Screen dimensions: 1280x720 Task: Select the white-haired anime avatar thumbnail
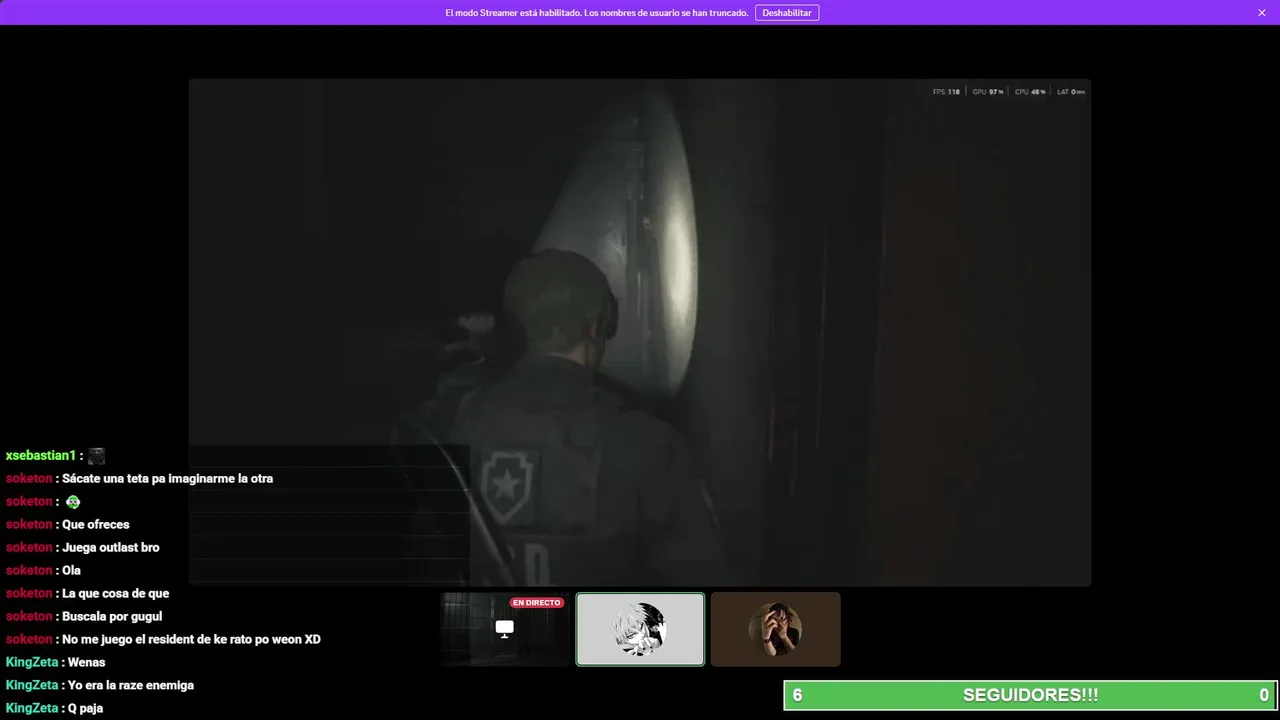pos(640,629)
